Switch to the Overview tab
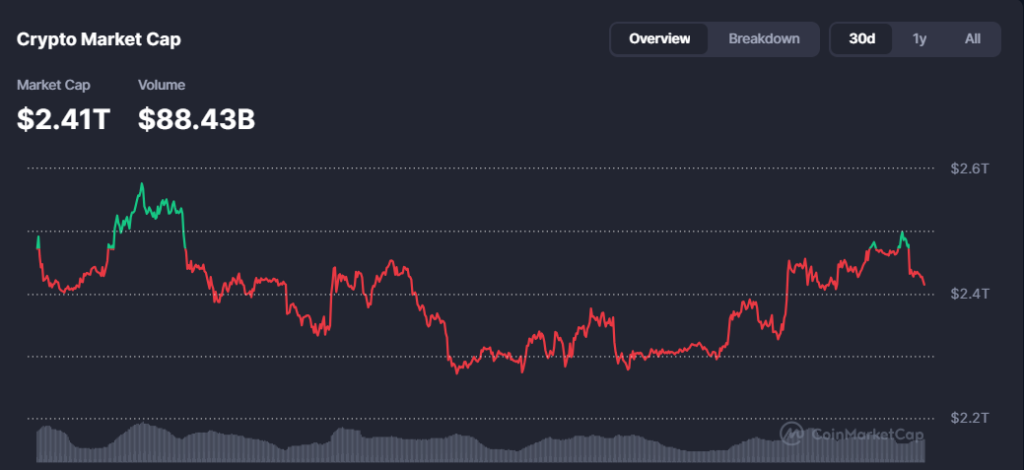Viewport: 1024px width, 470px height. point(659,39)
